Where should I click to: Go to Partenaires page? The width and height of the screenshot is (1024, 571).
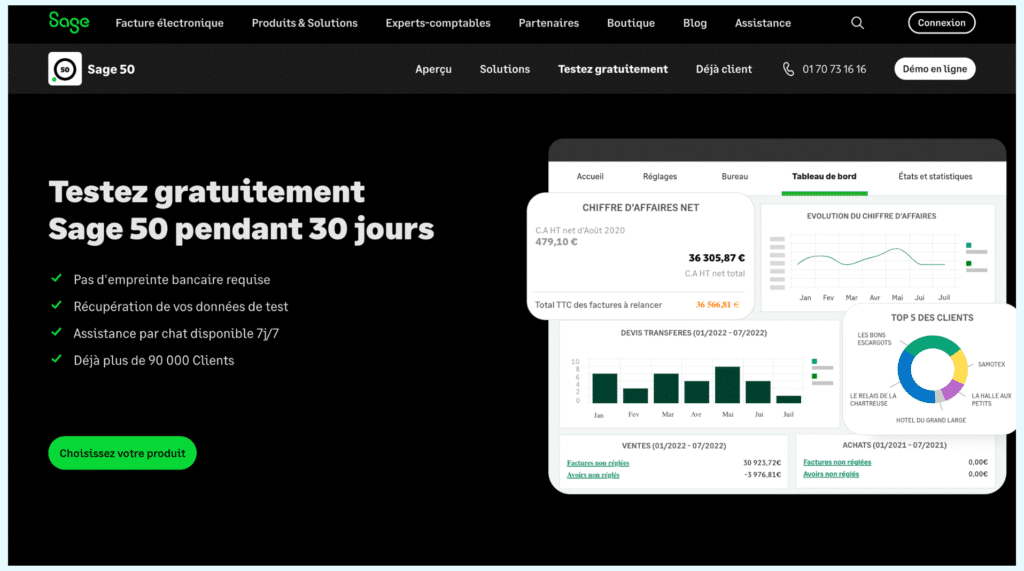tap(549, 23)
